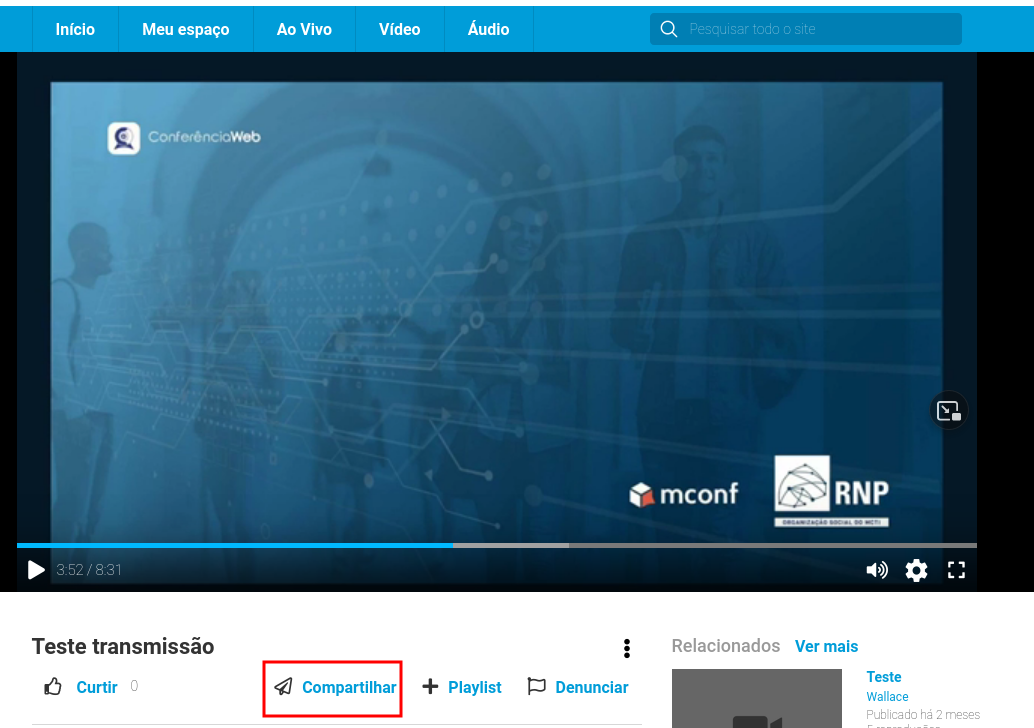Click the Curtir link
The image size is (1034, 728).
tap(97, 687)
